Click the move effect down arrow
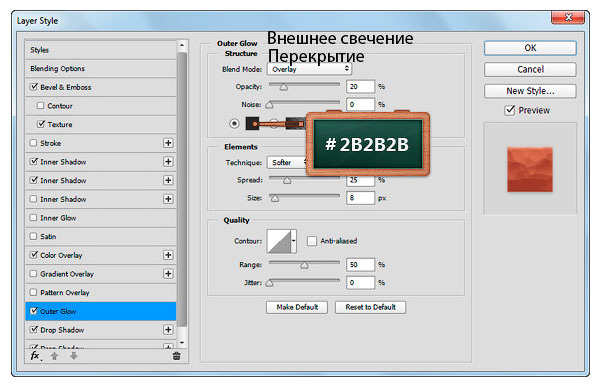Image resolution: width=600 pixels, height=387 pixels. (73, 356)
